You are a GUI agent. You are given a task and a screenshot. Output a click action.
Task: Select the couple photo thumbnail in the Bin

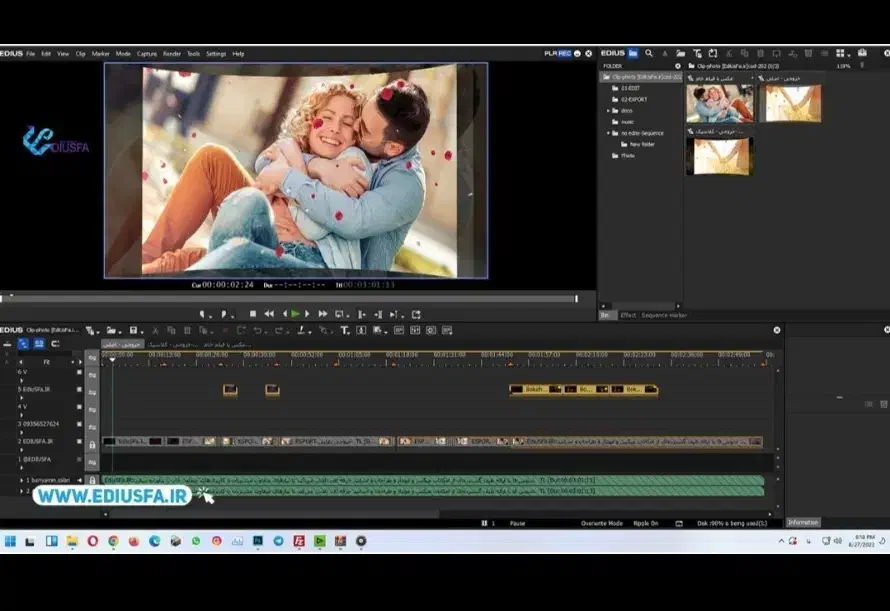[x=719, y=103]
